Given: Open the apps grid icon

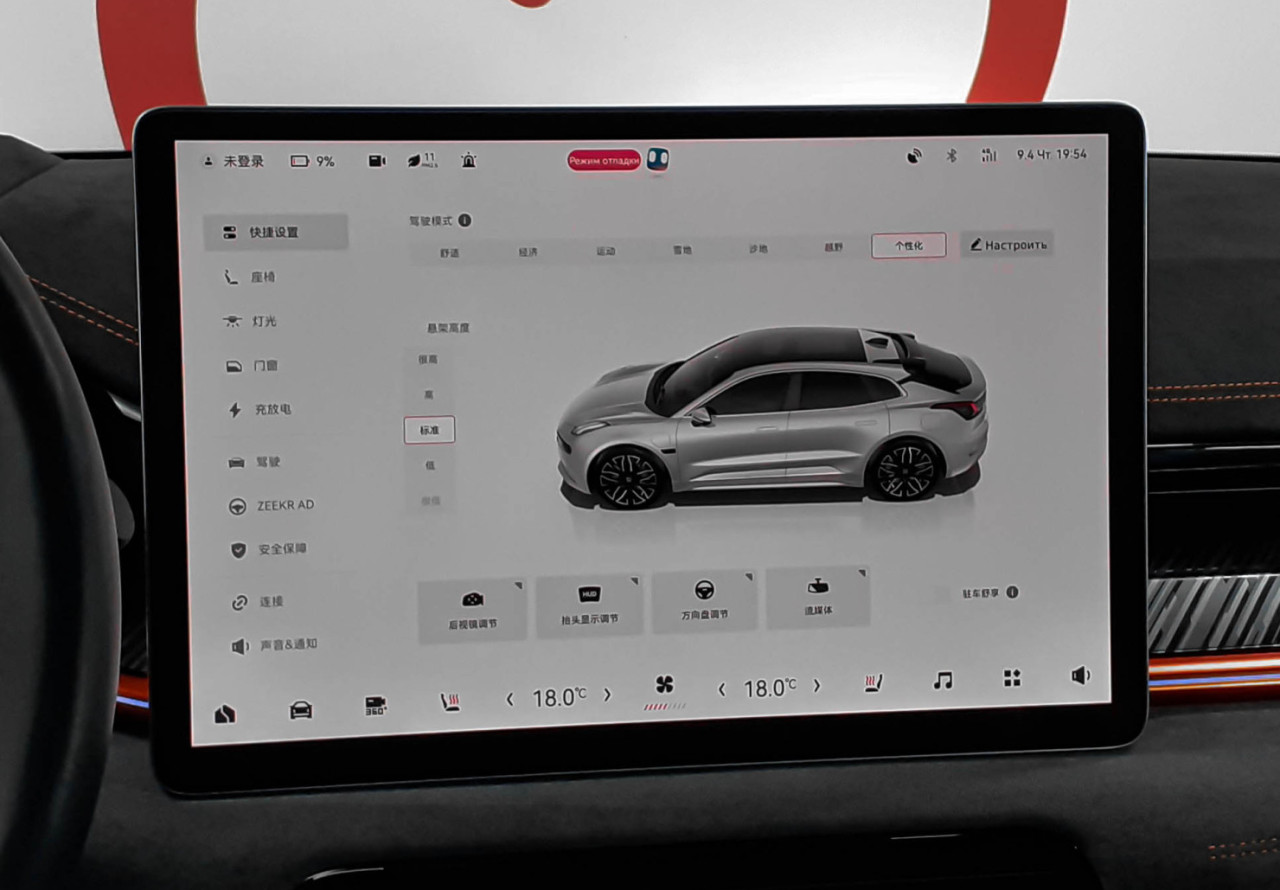Looking at the screenshot, I should pyautogui.click(x=1012, y=678).
